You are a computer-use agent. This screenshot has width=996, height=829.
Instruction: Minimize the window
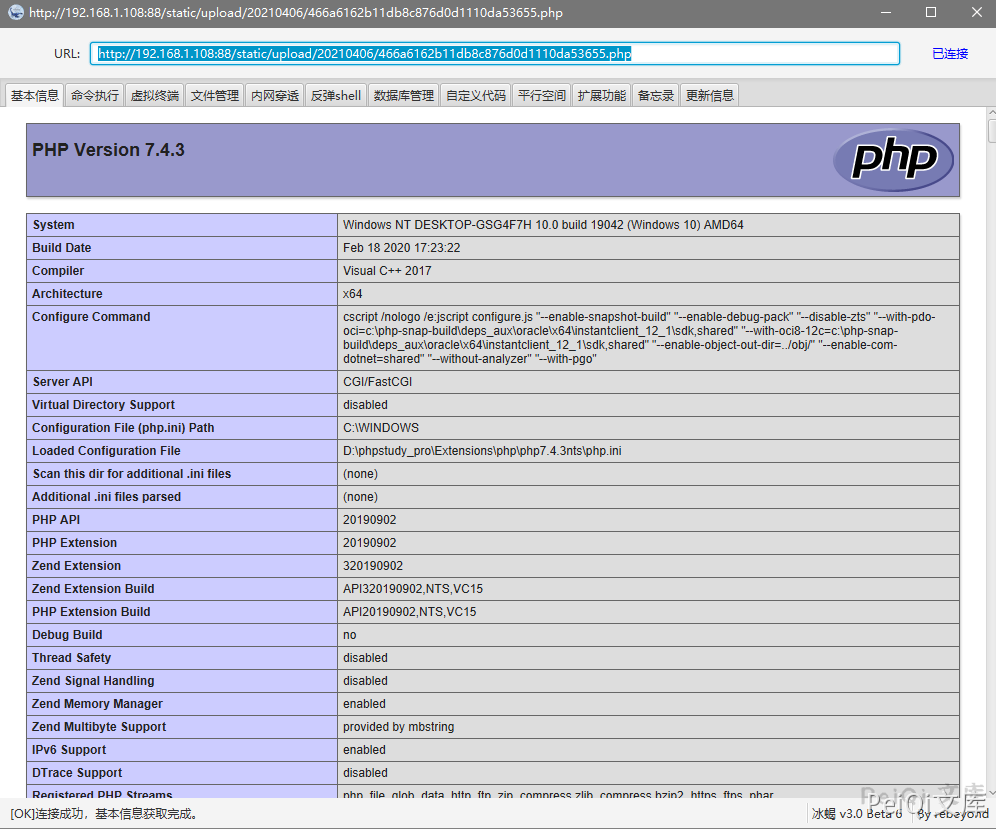(x=885, y=12)
